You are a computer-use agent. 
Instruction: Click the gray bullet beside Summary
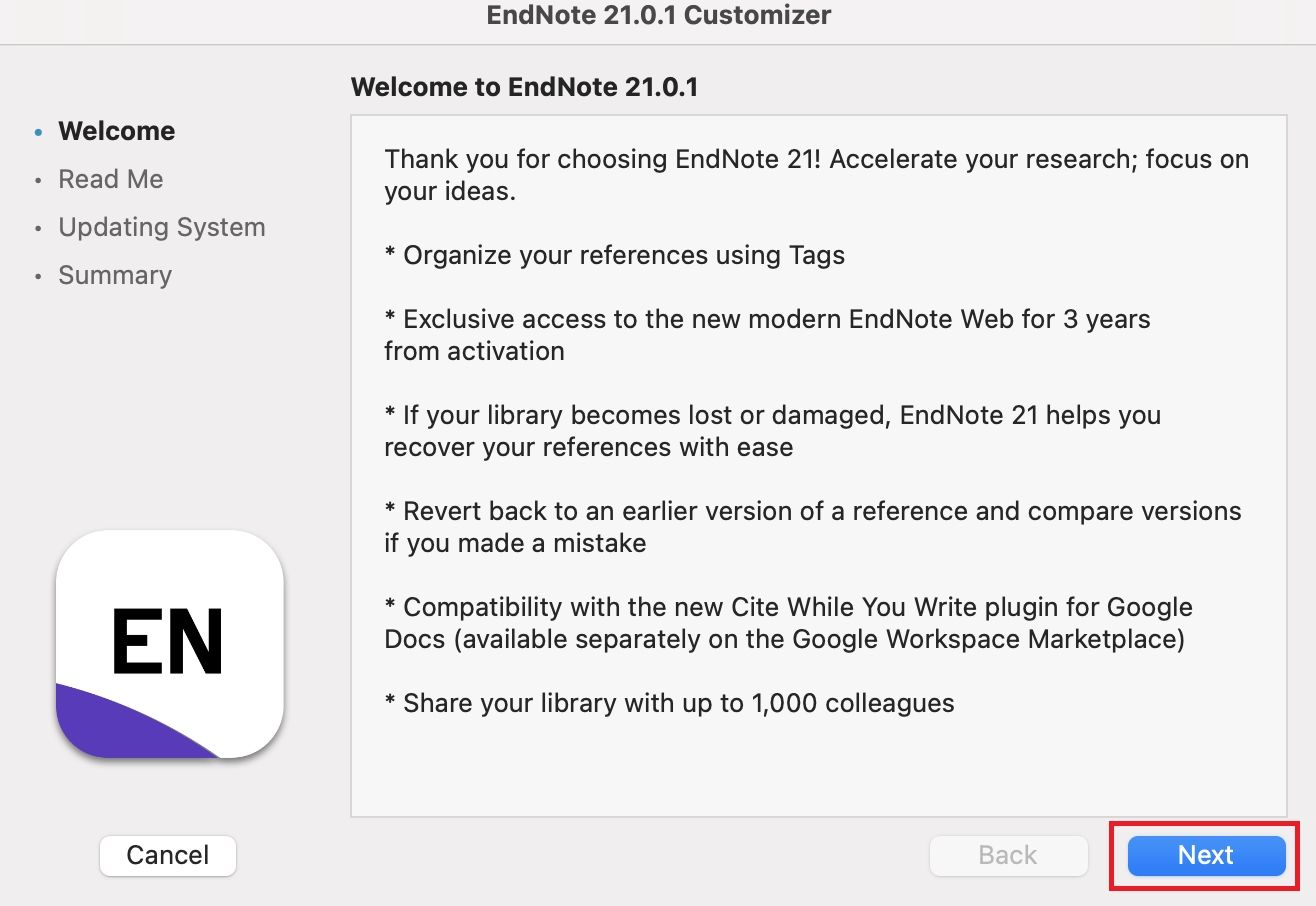coord(38,276)
